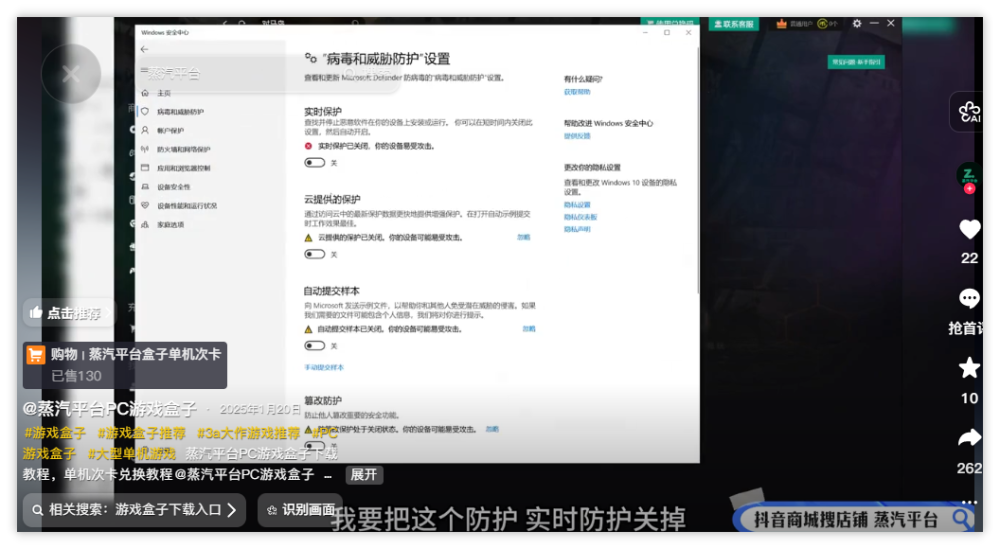Favorite the video with the star icon

[969, 368]
